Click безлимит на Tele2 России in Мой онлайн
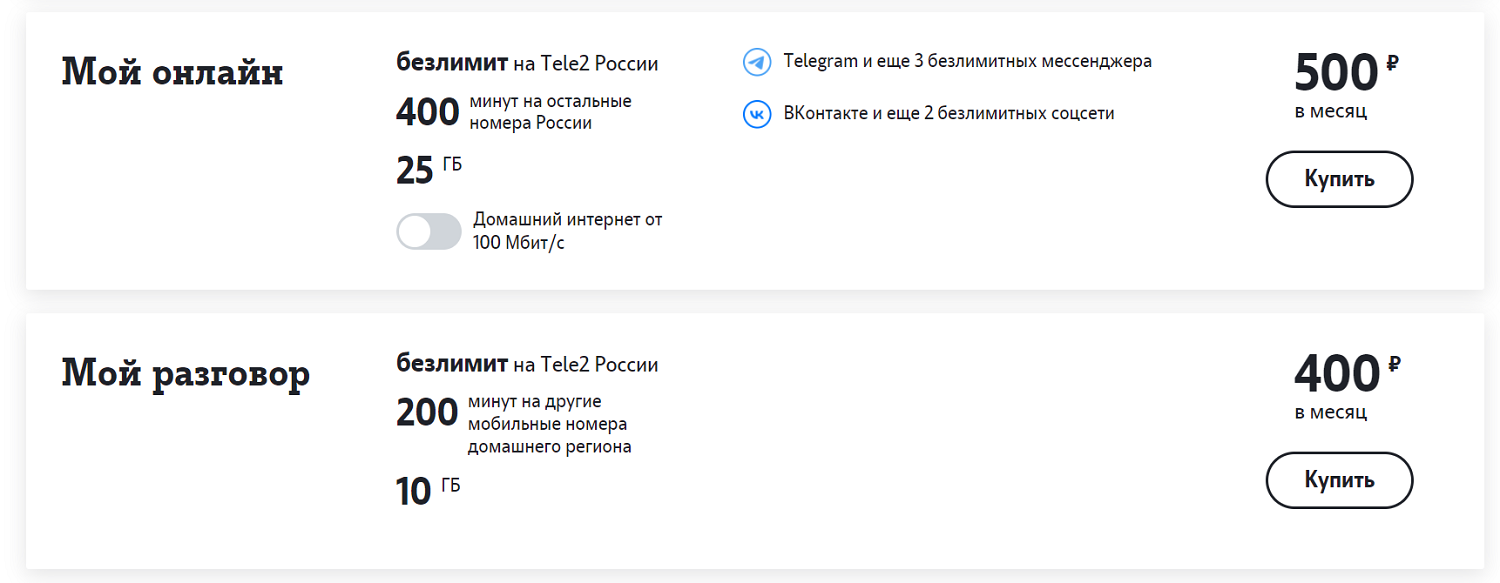Screen dimensions: 1500x583 click(525, 62)
